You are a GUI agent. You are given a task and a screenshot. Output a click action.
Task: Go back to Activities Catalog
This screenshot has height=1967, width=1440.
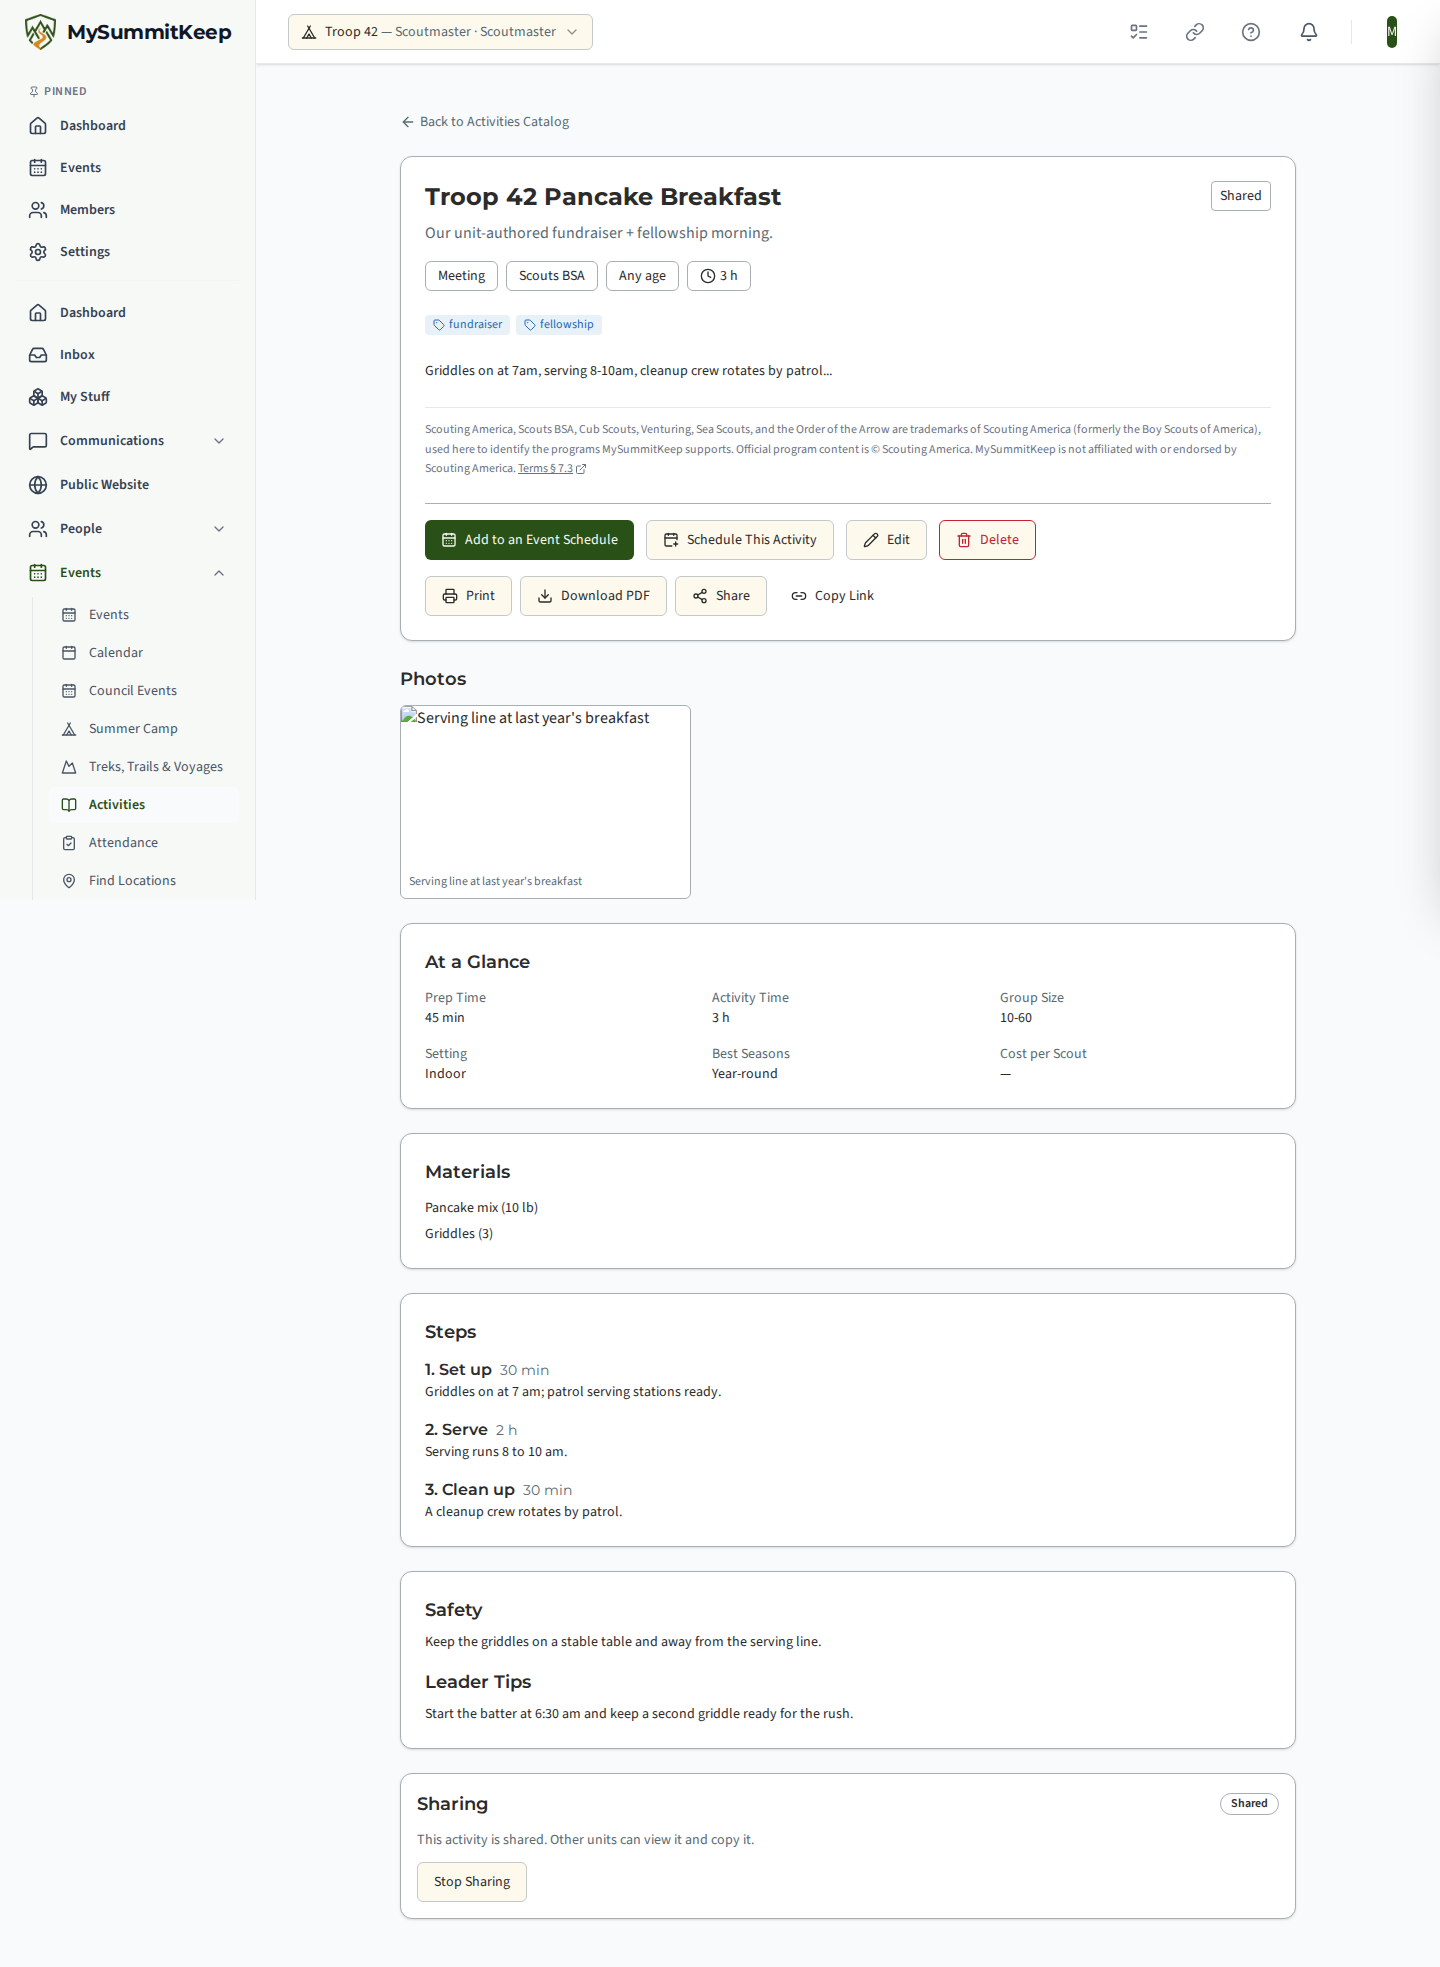click(x=485, y=121)
